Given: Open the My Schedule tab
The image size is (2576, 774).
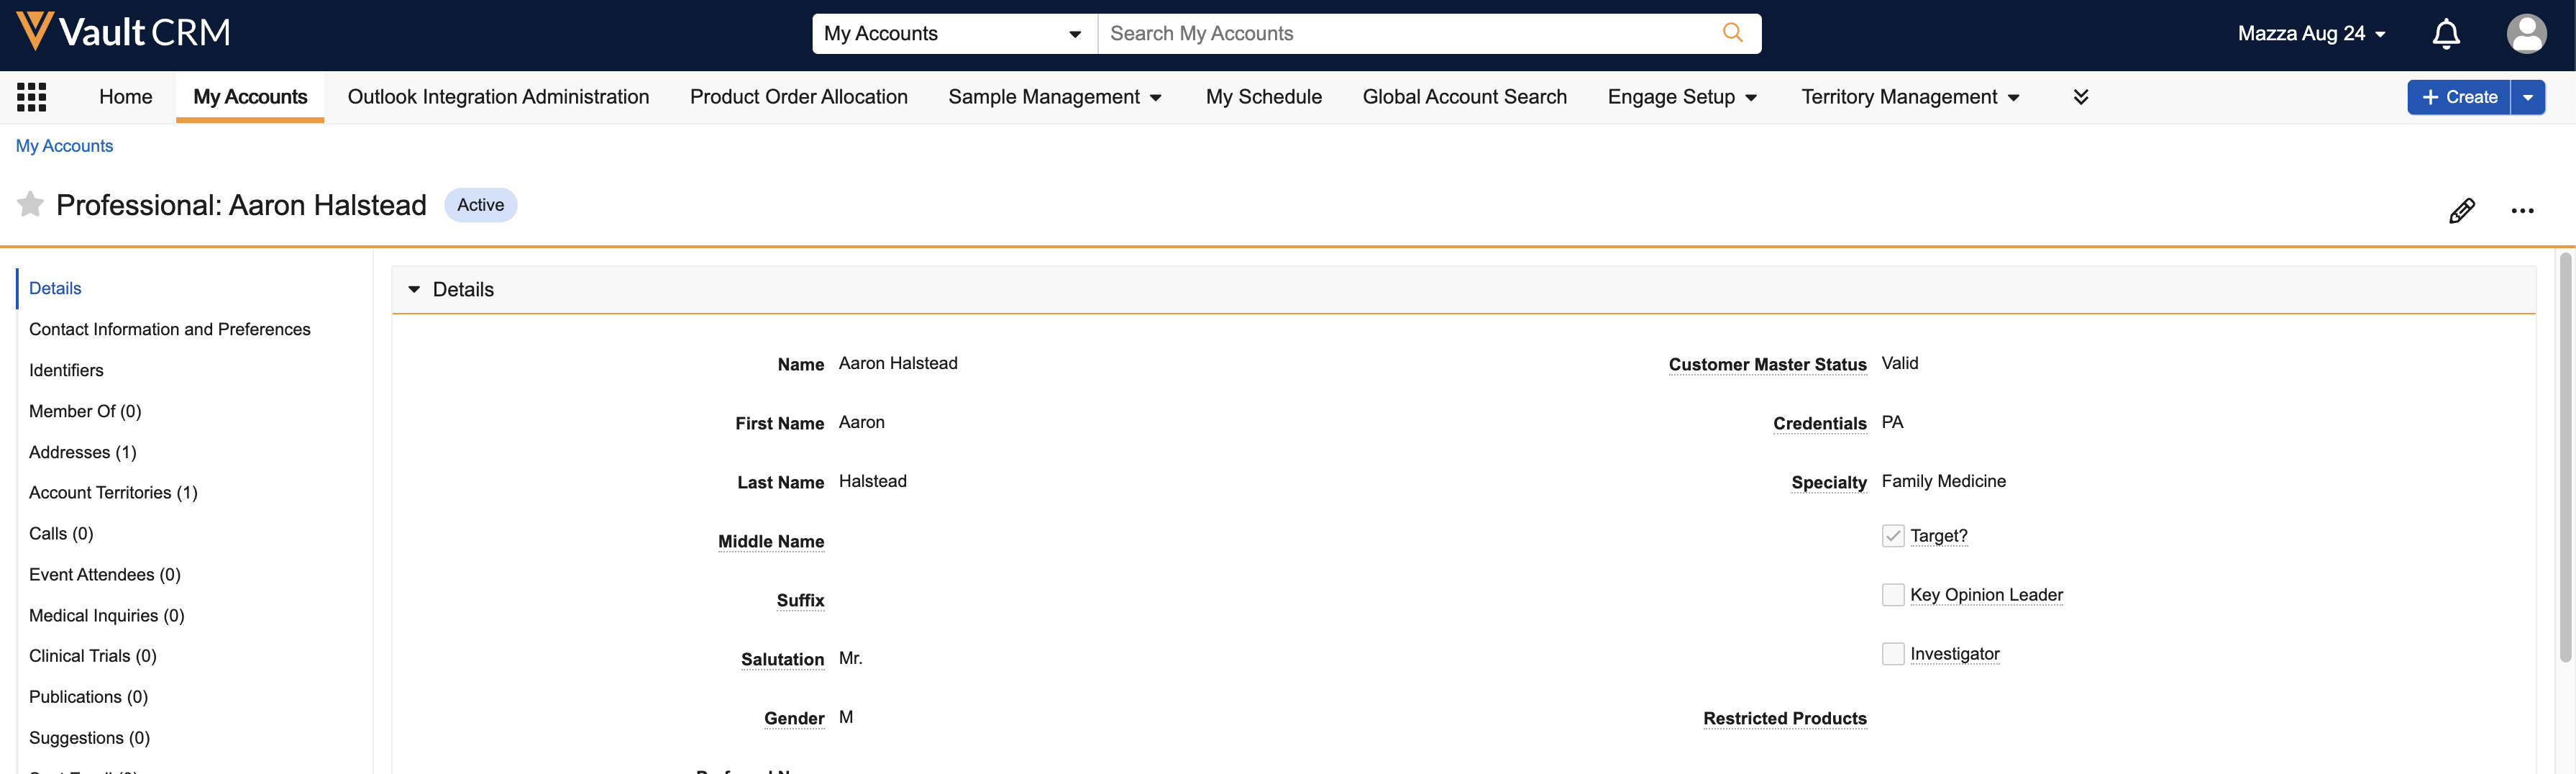Looking at the screenshot, I should (x=1263, y=97).
